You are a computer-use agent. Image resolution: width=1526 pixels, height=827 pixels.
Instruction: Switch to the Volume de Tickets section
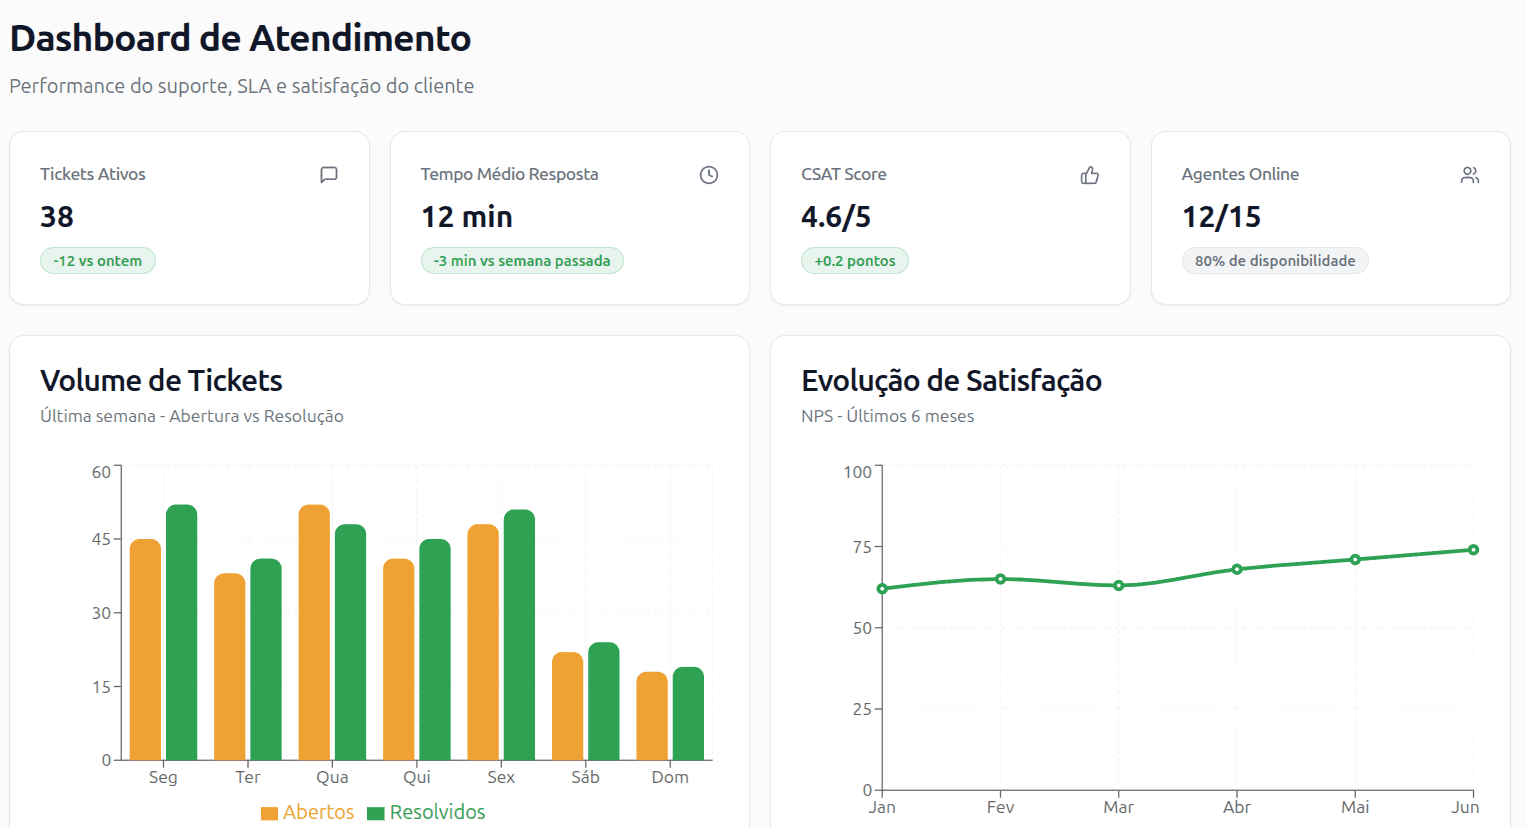click(x=161, y=381)
